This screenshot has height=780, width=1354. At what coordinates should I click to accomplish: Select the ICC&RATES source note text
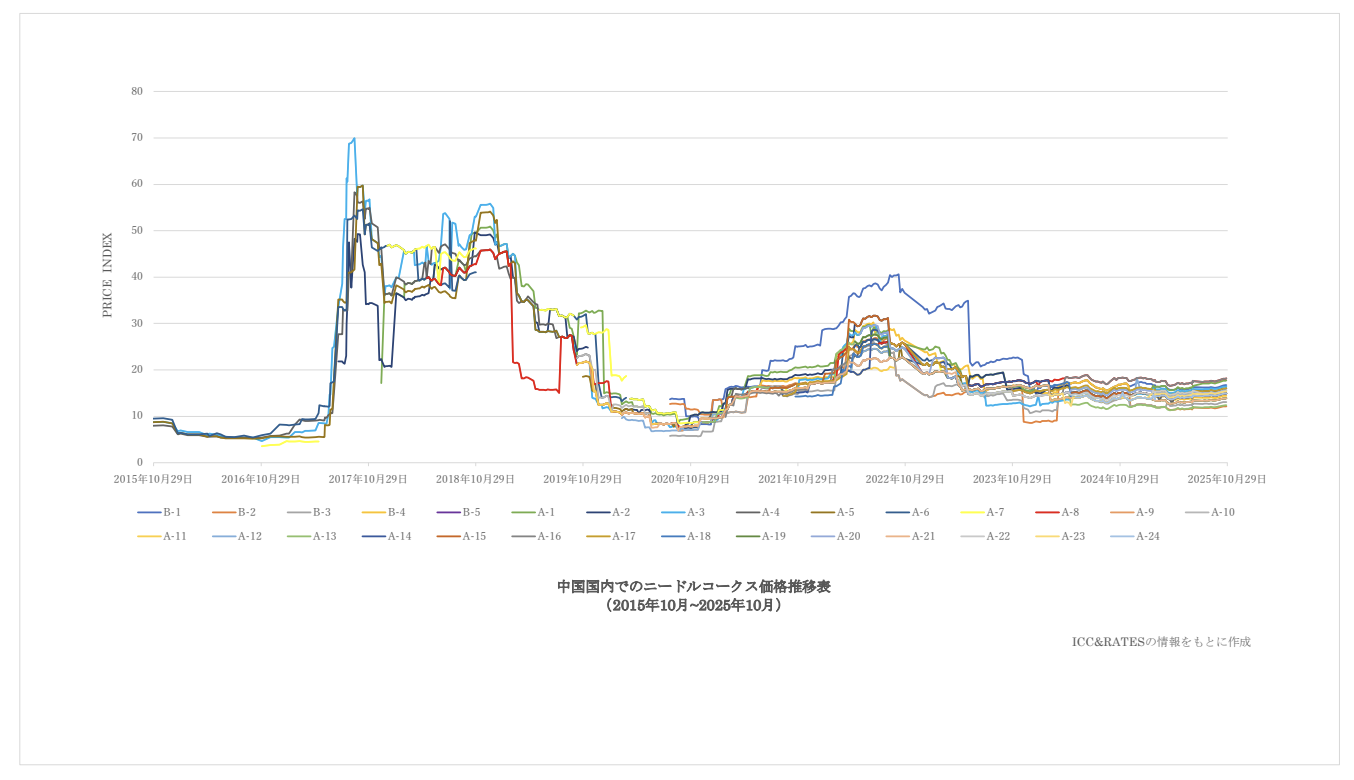[1160, 642]
